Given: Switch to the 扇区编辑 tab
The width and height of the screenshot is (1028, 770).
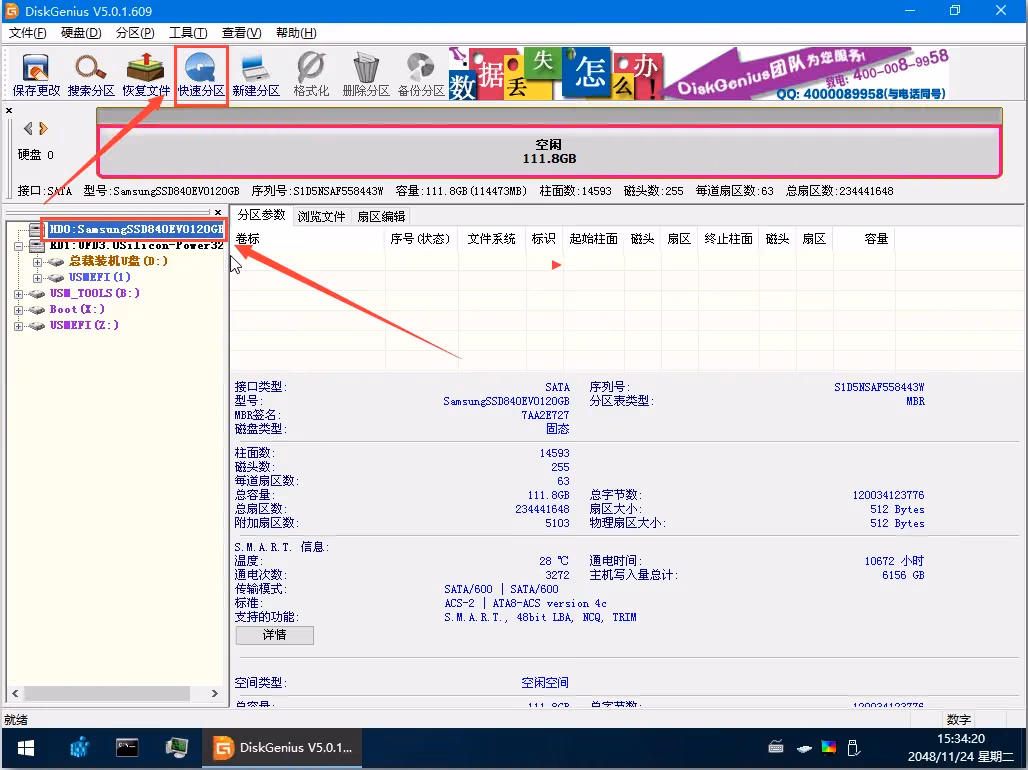Looking at the screenshot, I should pyautogui.click(x=381, y=216).
